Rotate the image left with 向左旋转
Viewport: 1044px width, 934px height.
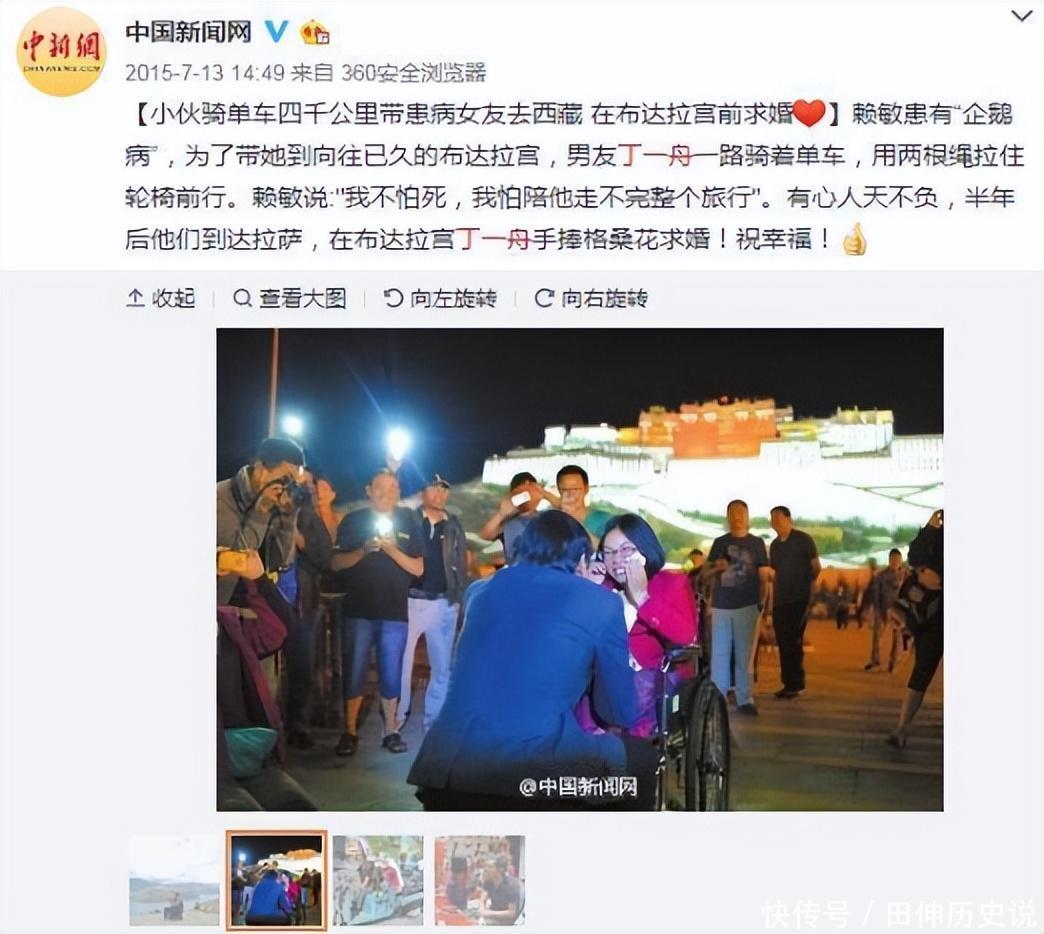tap(441, 298)
